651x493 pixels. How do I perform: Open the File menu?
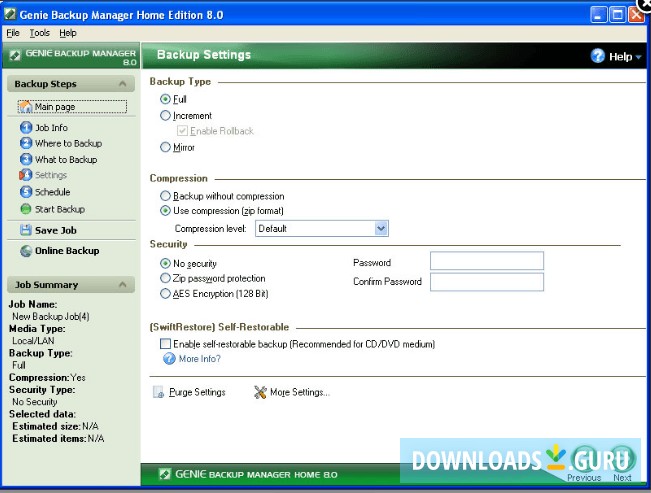(x=13, y=33)
